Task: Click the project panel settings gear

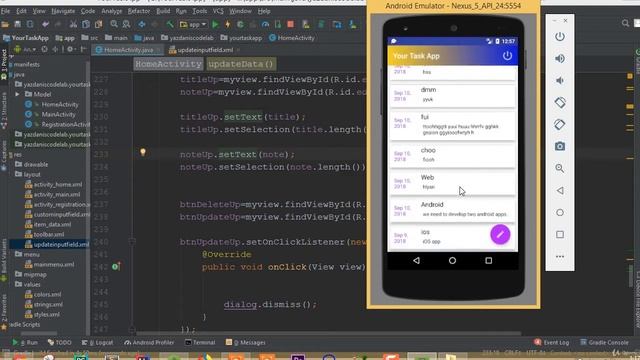Action: (x=70, y=49)
